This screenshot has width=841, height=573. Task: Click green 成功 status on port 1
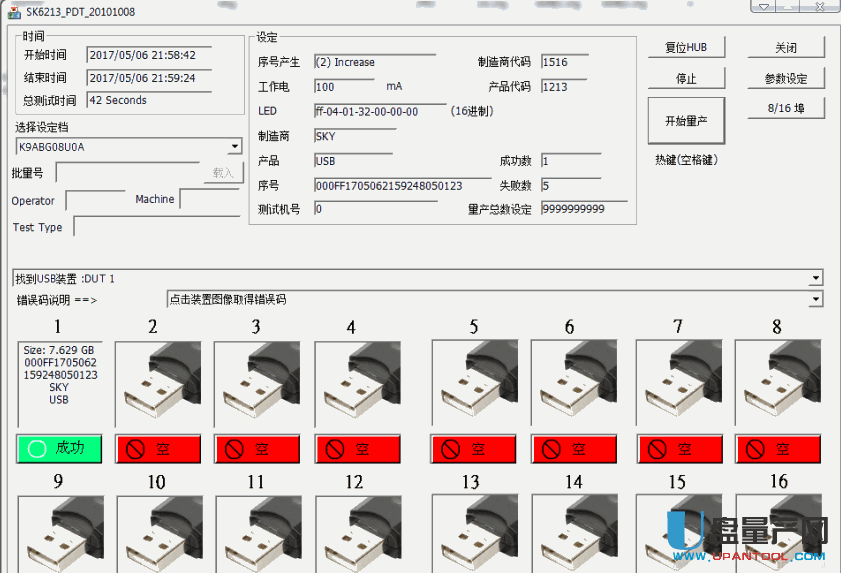coord(59,449)
